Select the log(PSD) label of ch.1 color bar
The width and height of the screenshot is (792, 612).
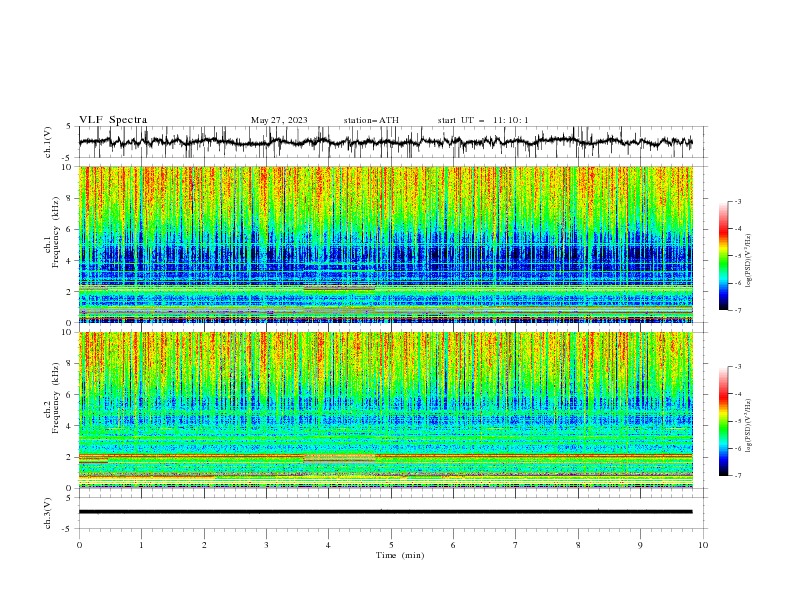(748, 261)
